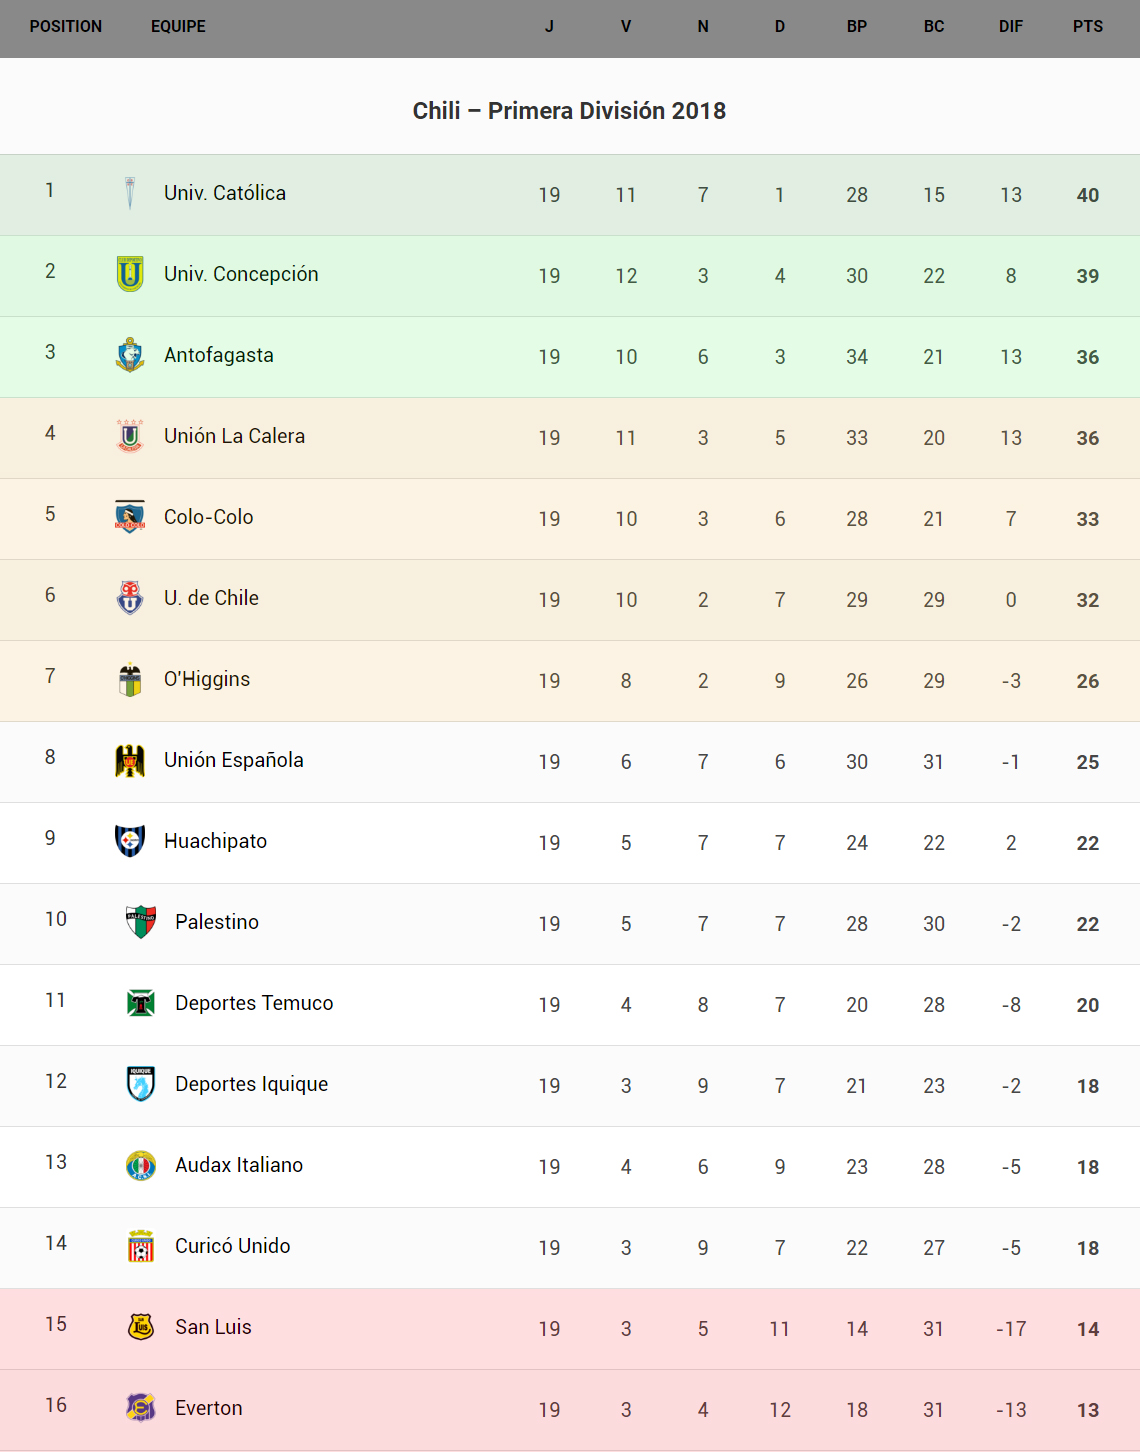The width and height of the screenshot is (1140, 1452).
Task: Click the Univ. Concepción team logo
Action: [130, 274]
